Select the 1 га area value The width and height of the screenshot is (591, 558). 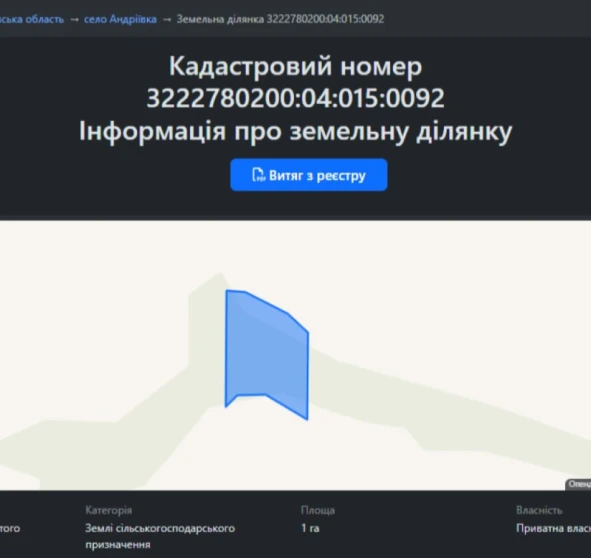(310, 528)
